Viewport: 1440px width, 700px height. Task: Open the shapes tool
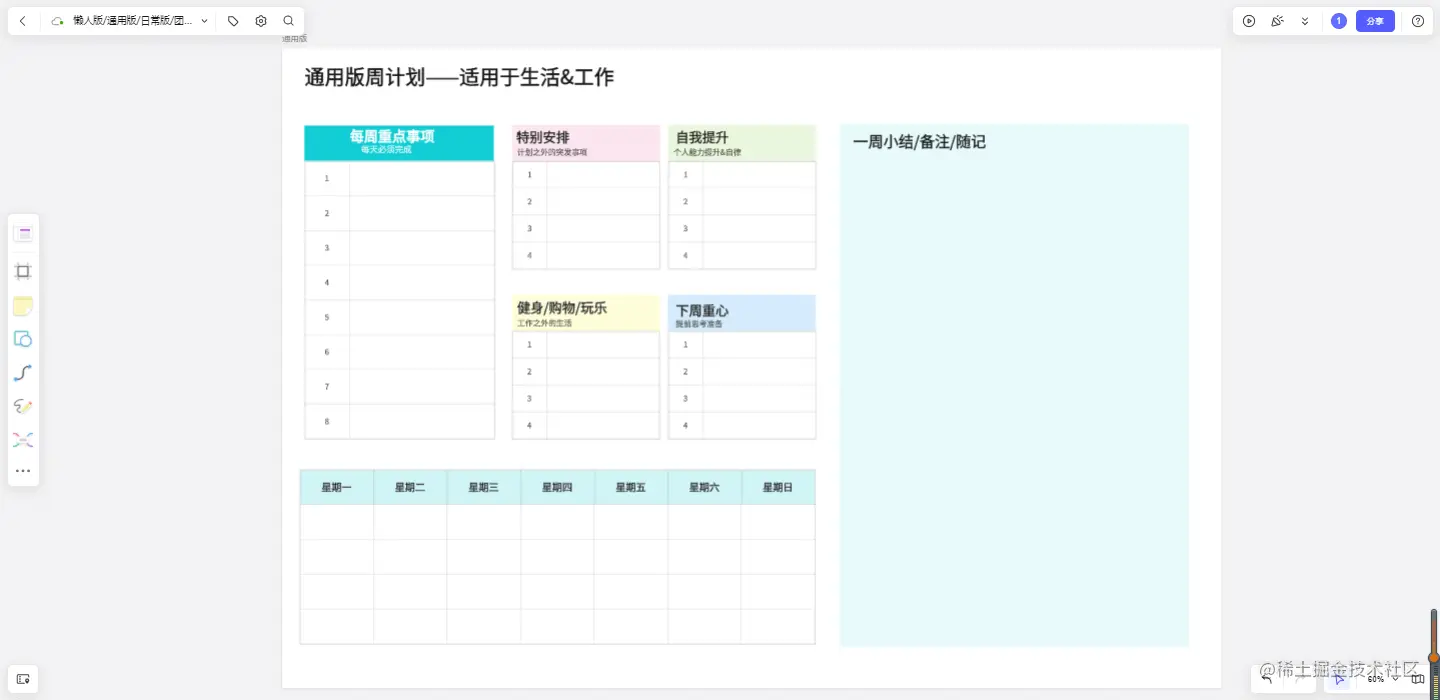click(x=23, y=339)
